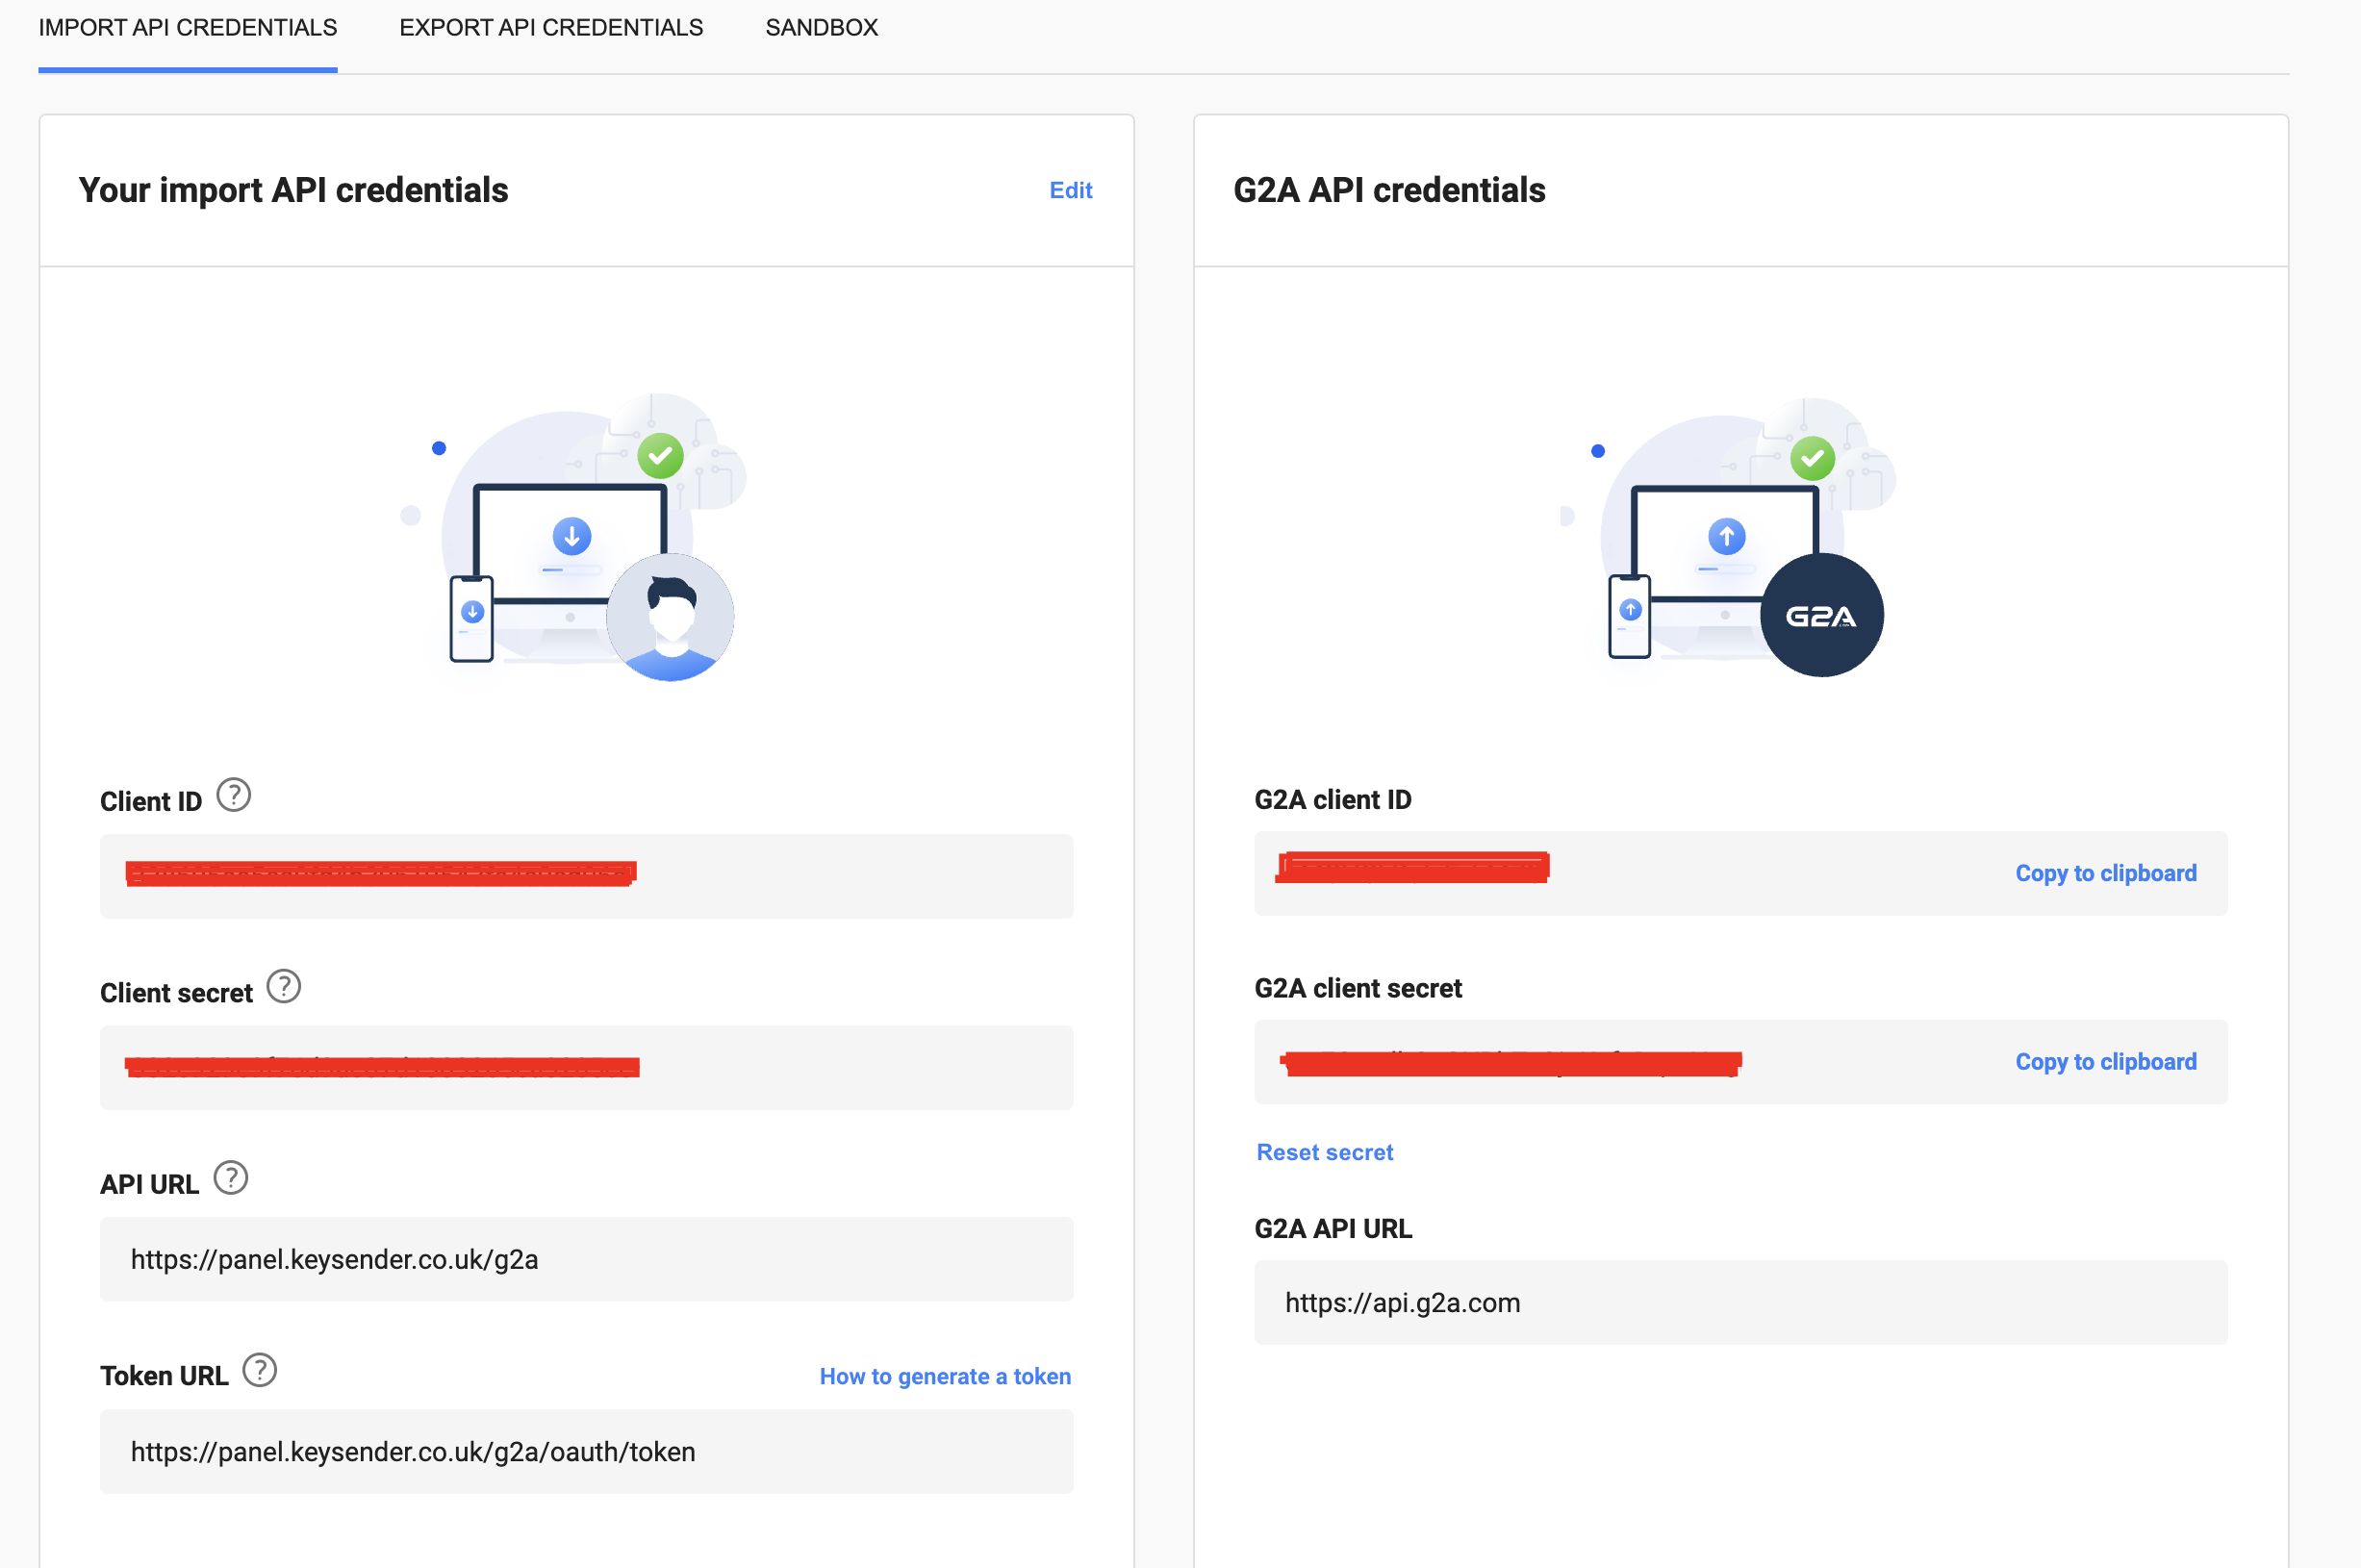The width and height of the screenshot is (2361, 1568).
Task: Switch to Import API Credentials tab
Action: pyautogui.click(x=188, y=28)
